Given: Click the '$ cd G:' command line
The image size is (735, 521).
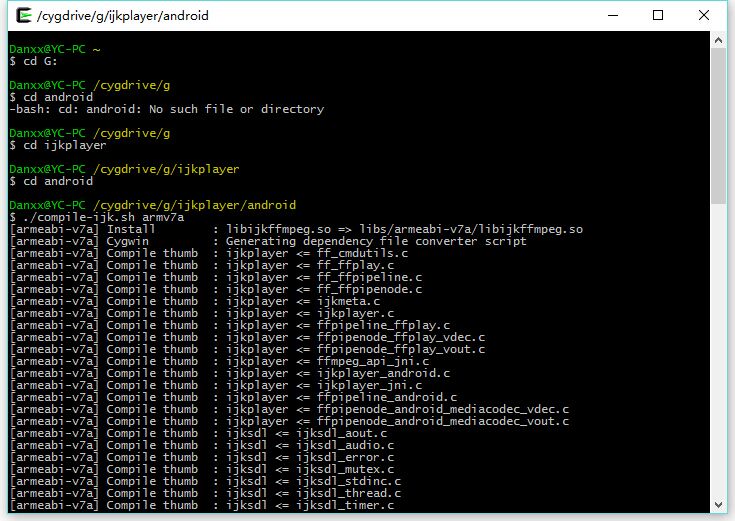Looking at the screenshot, I should pyautogui.click(x=33, y=61).
